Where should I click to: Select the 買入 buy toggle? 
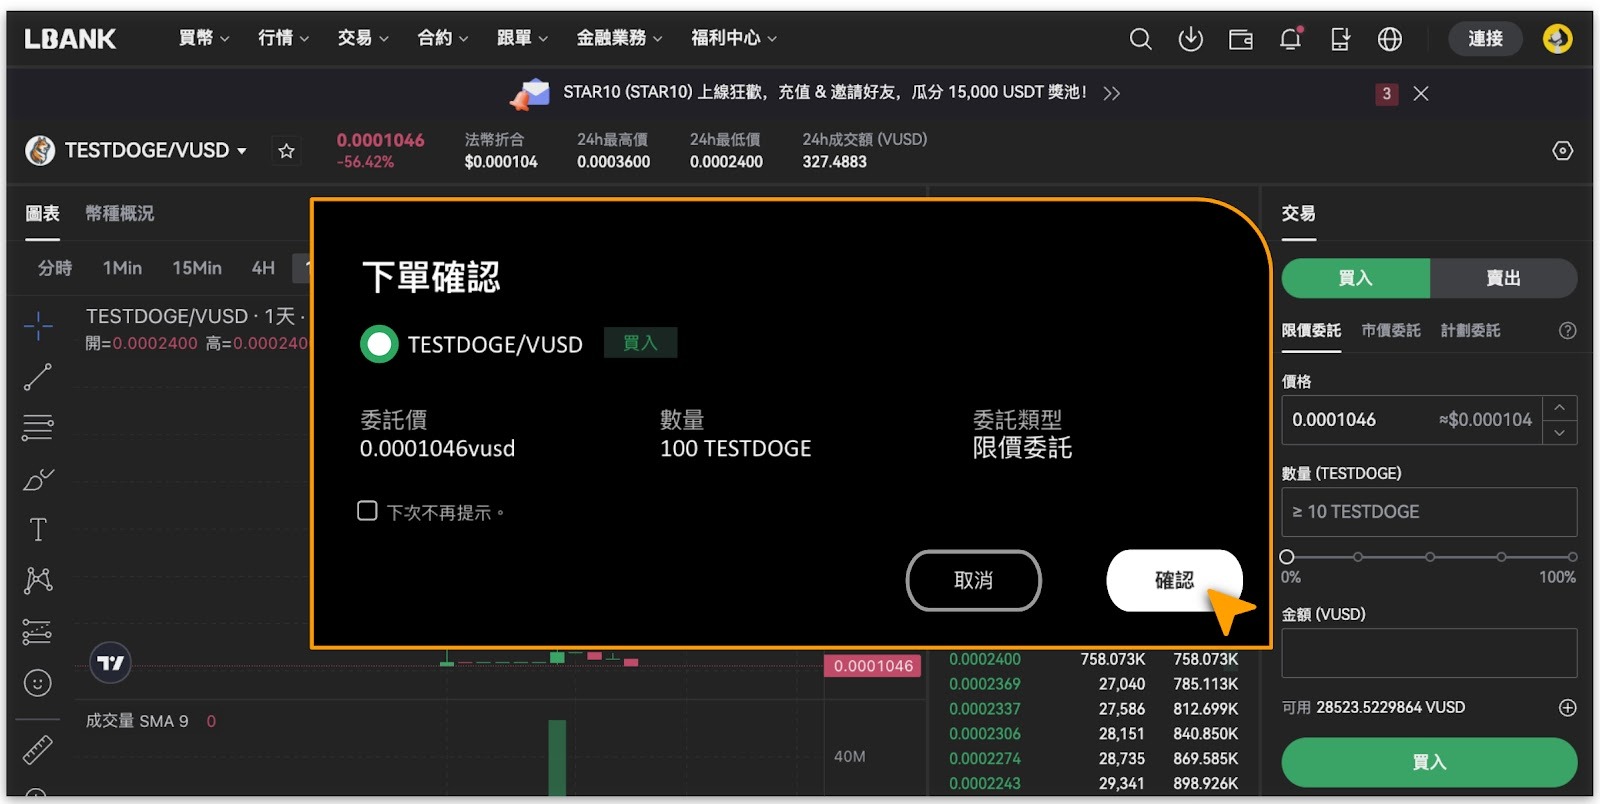(x=1355, y=278)
